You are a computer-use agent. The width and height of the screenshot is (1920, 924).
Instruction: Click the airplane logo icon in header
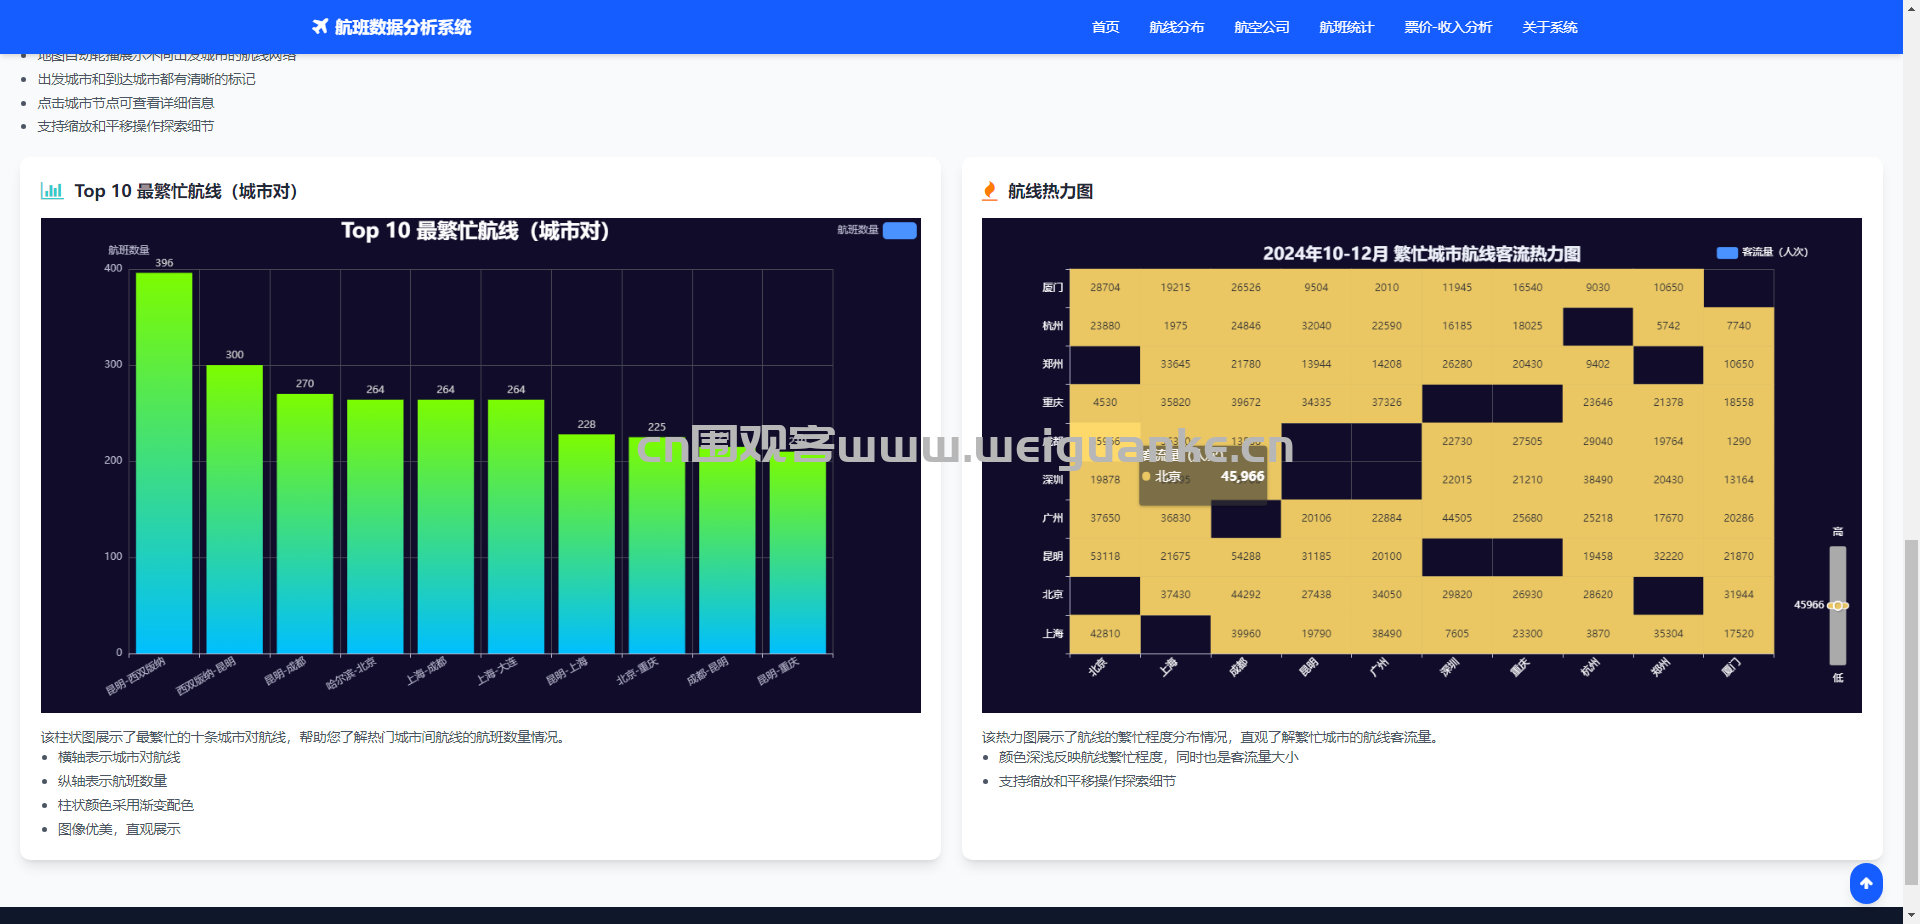[318, 27]
